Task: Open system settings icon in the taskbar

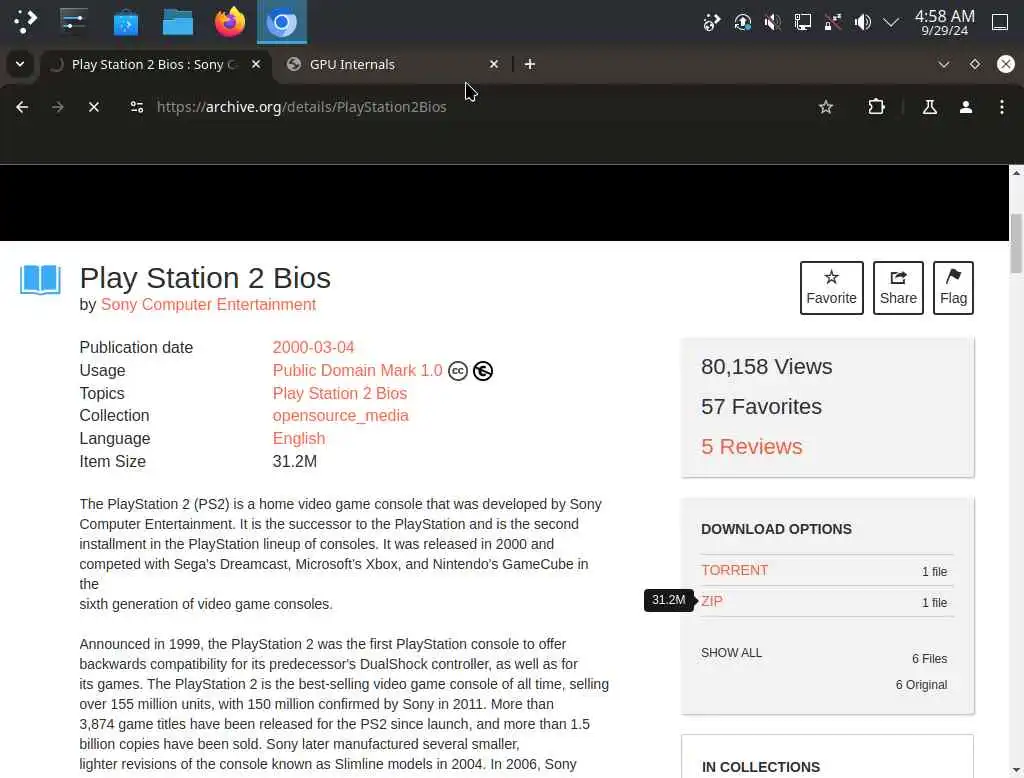Action: [73, 22]
